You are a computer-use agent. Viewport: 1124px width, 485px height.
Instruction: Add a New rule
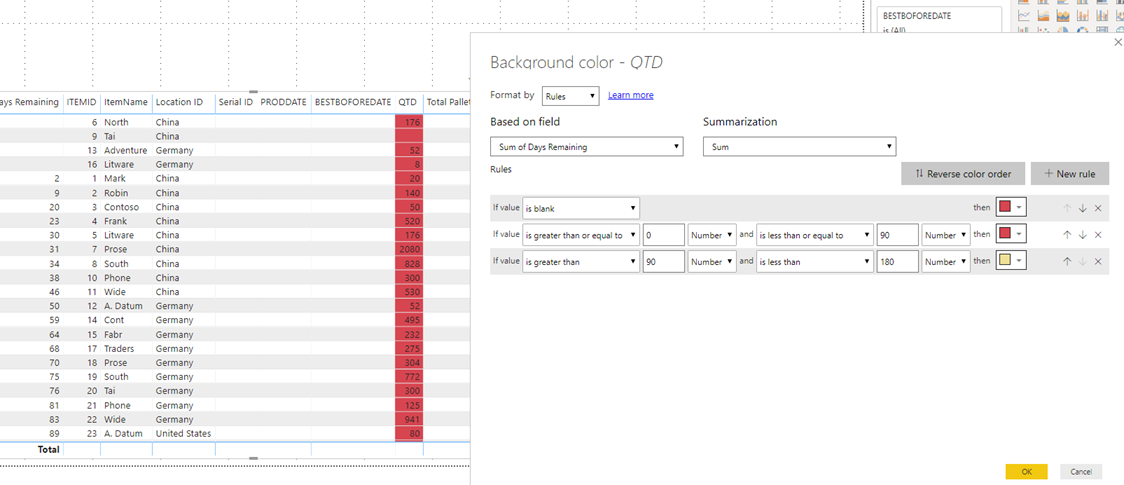point(1070,173)
